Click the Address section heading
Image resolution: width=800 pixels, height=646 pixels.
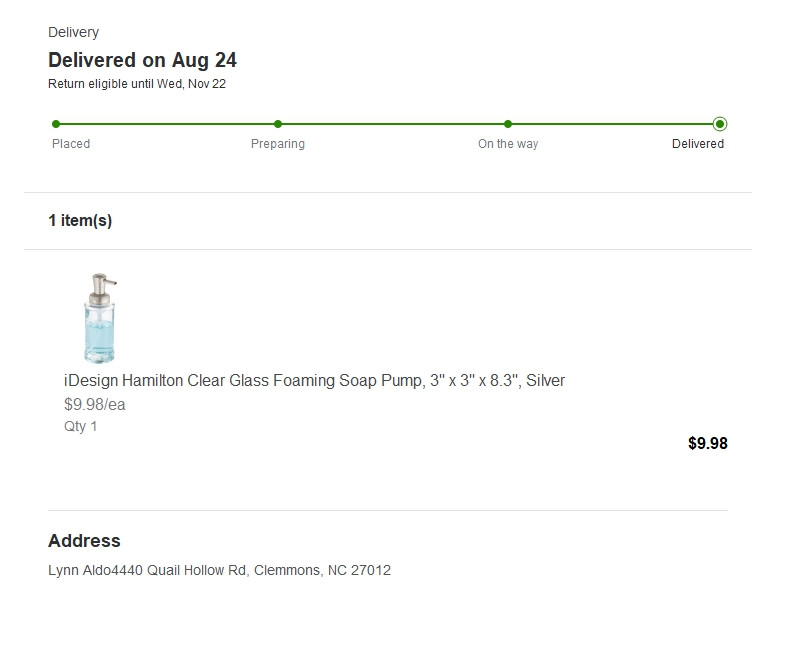(x=84, y=541)
